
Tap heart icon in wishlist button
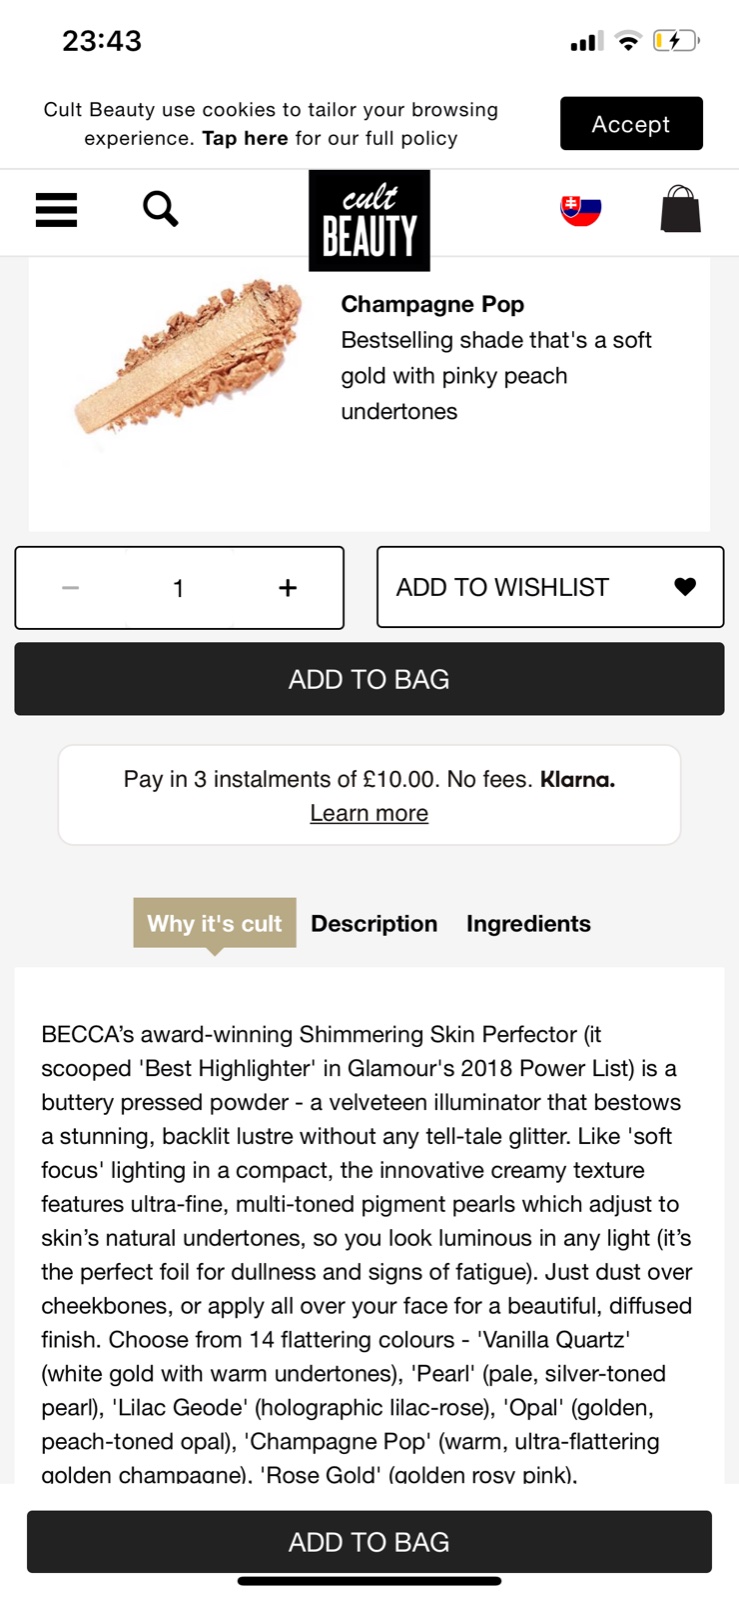[685, 587]
